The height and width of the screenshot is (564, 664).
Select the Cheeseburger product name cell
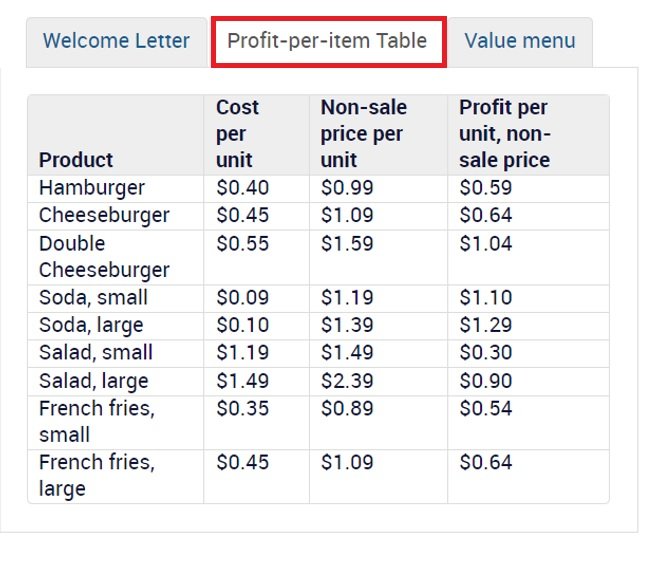104,215
